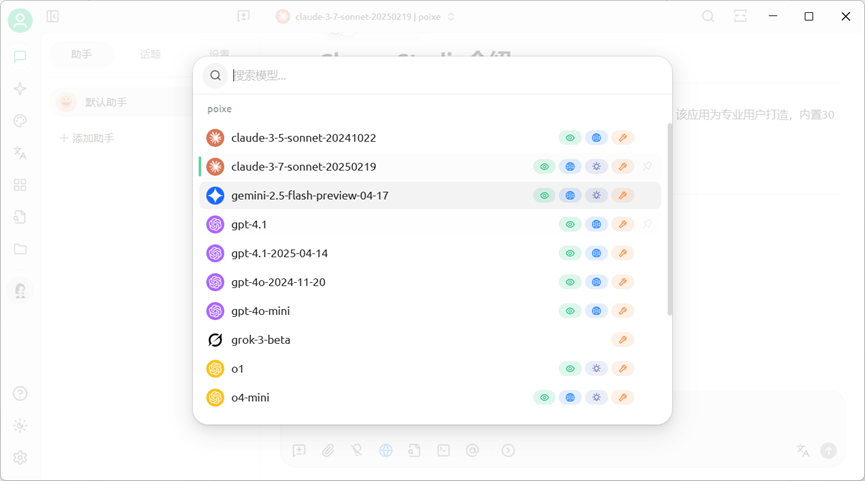Open the agents sparkle sidebar icon
The width and height of the screenshot is (865, 481).
(20, 89)
